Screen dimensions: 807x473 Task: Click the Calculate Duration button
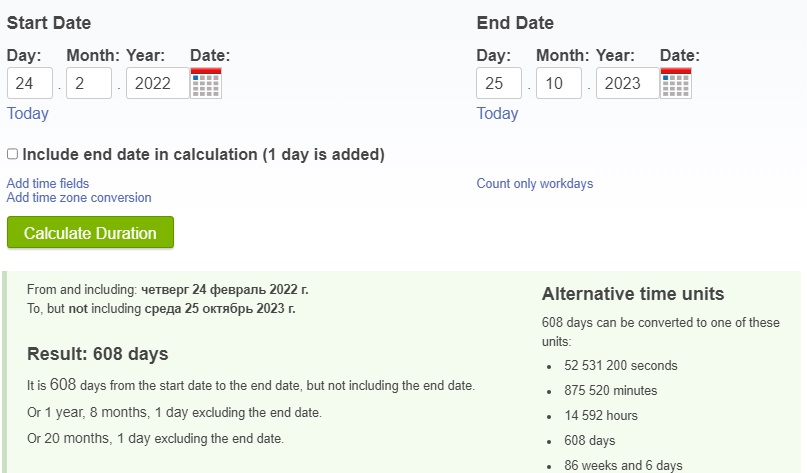coord(90,233)
